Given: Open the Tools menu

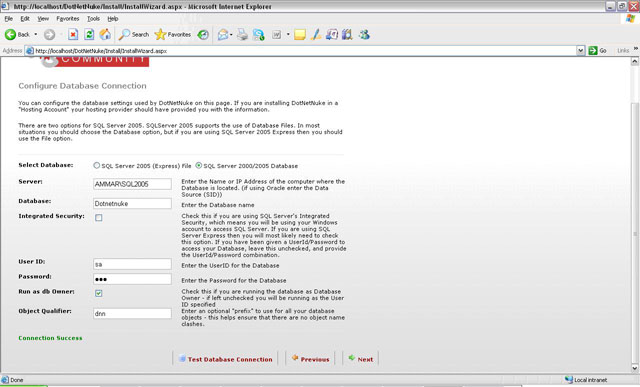Looking at the screenshot, I should 93,19.
